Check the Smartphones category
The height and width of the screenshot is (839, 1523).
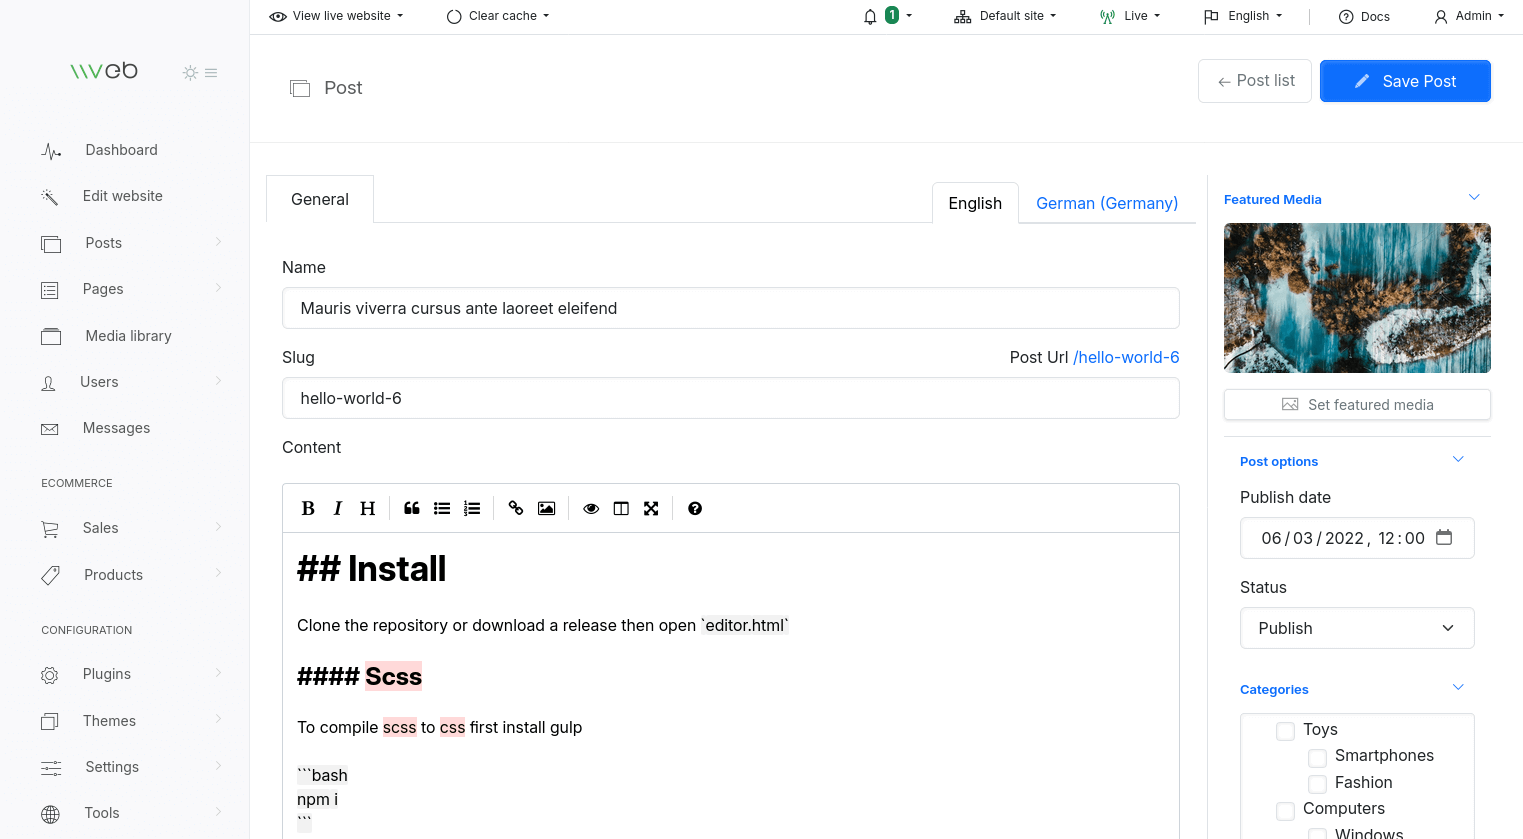click(1318, 758)
